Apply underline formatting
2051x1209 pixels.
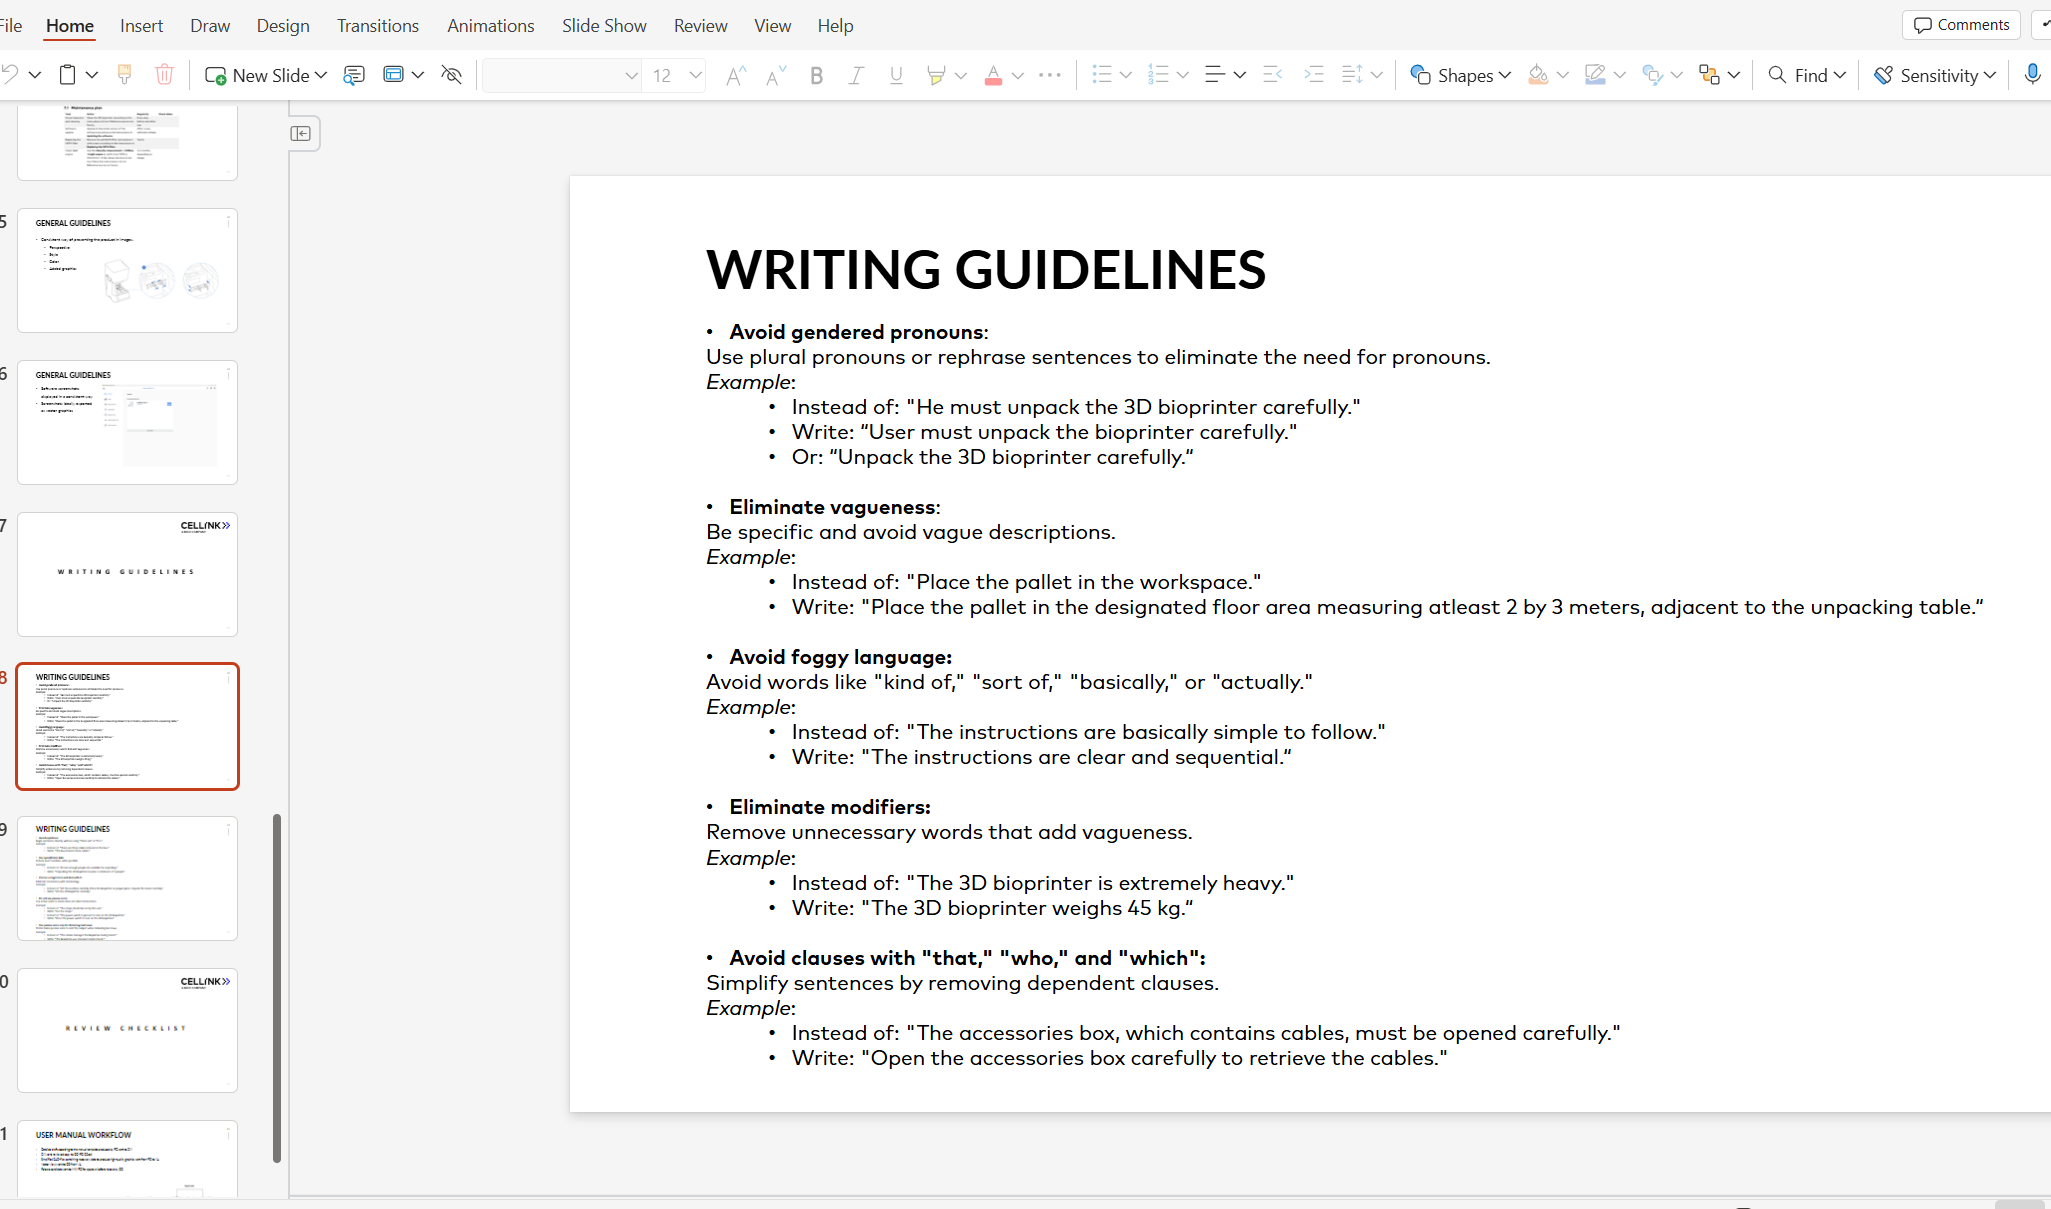[895, 75]
